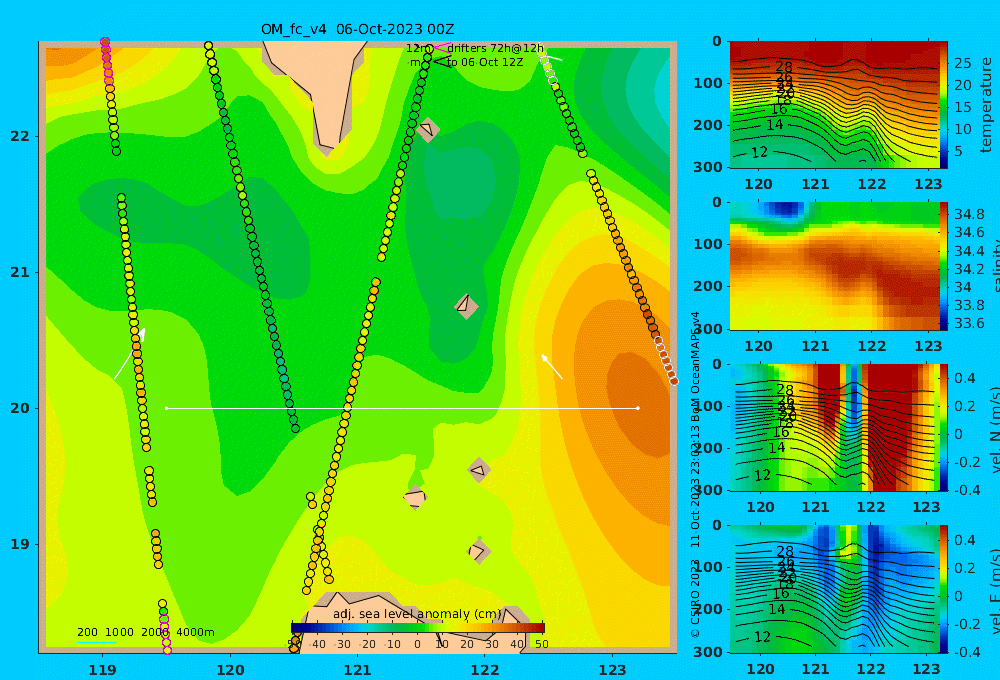Click the 'salinity' colorbar axis label
This screenshot has width=1000, height=680.
pos(995,266)
